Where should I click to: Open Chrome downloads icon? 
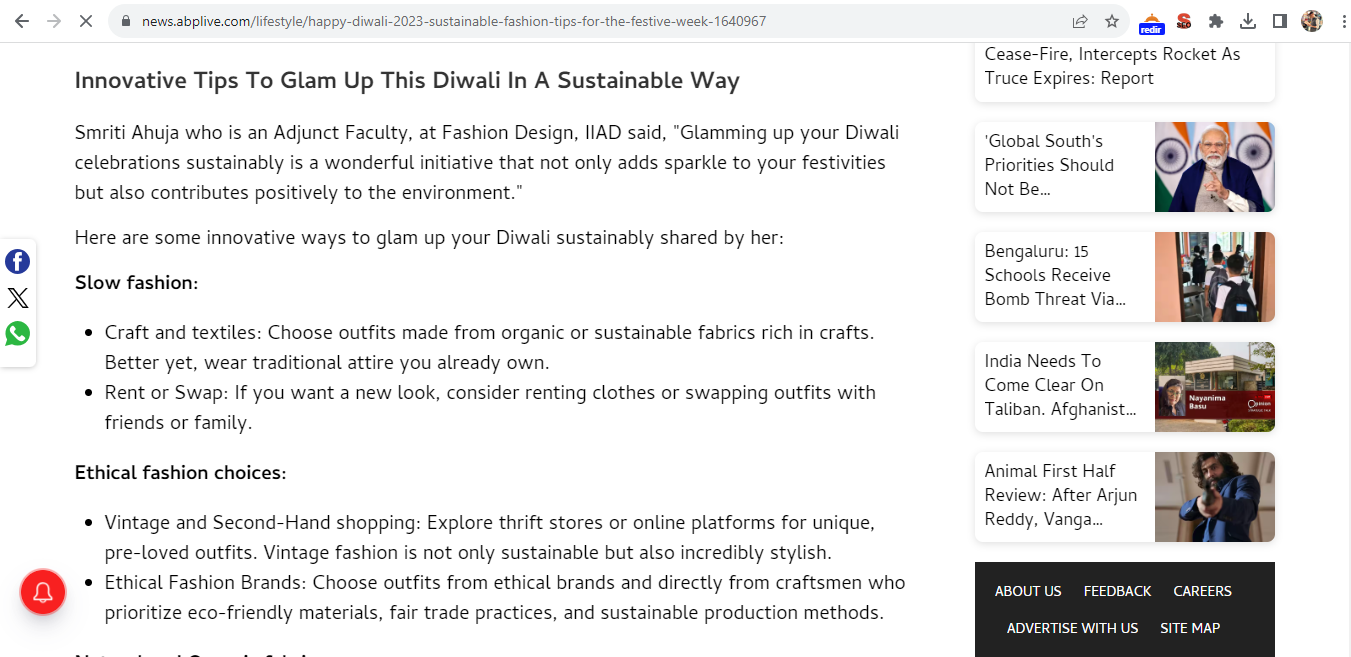click(1248, 21)
